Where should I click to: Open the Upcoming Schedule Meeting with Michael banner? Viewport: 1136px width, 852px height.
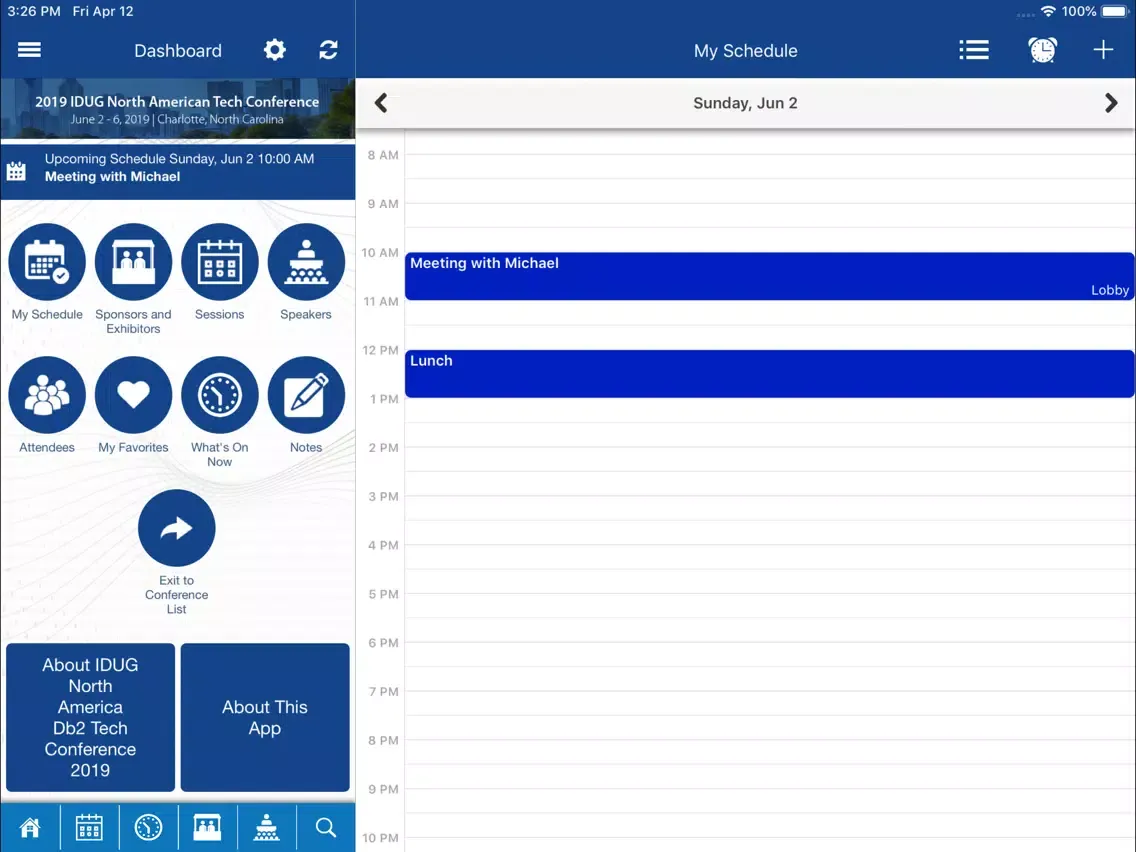pyautogui.click(x=178, y=171)
